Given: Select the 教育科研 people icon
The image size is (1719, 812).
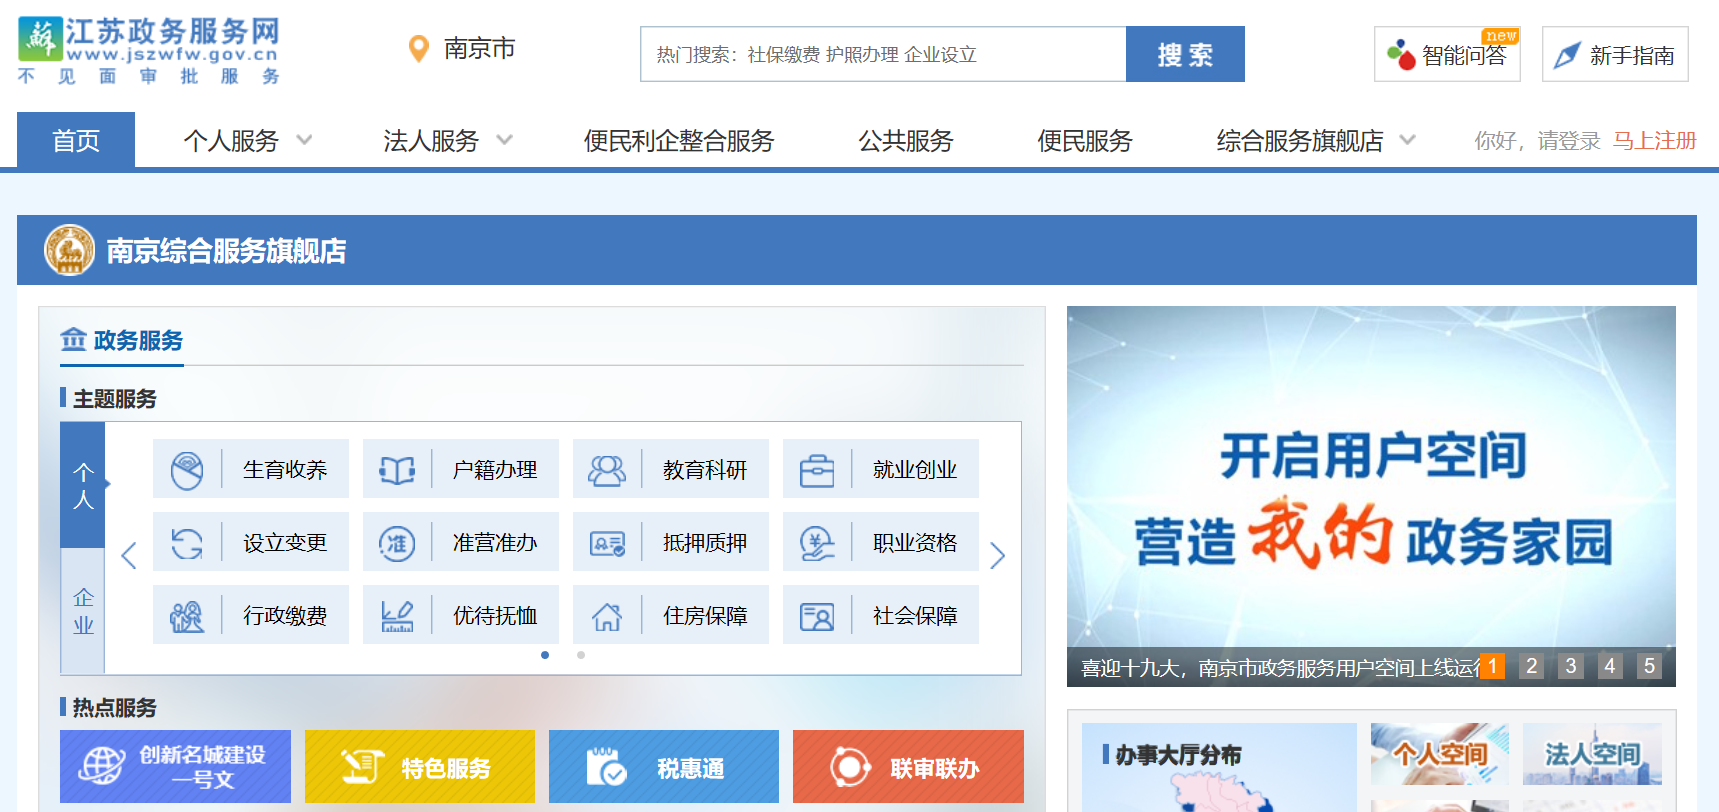Looking at the screenshot, I should 607,470.
